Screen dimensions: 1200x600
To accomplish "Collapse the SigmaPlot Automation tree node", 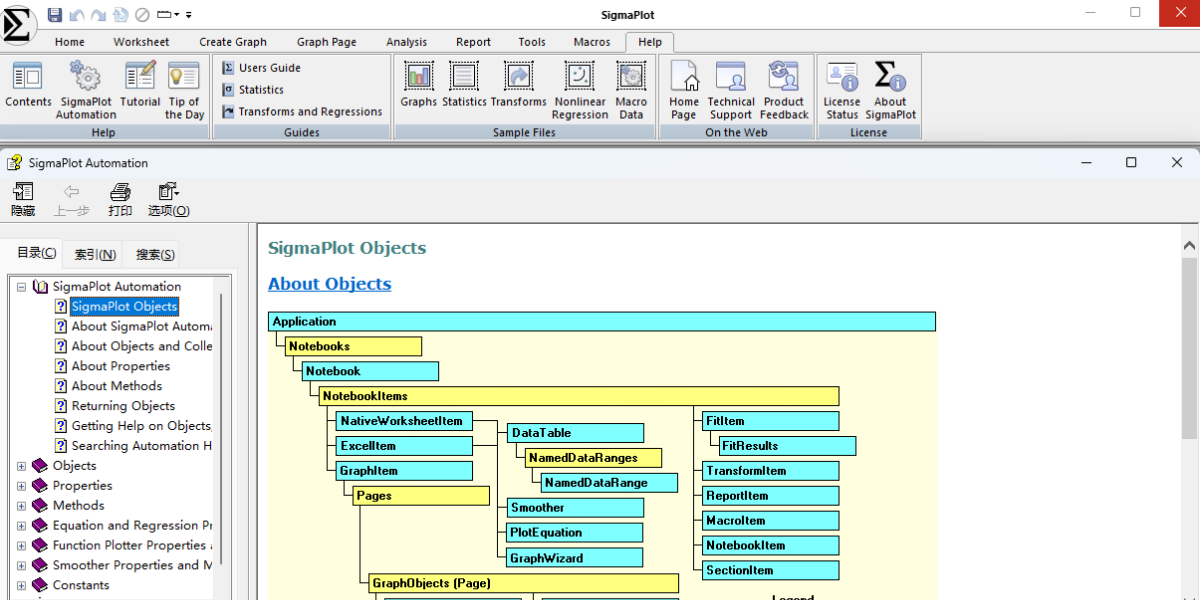I will click(22, 287).
